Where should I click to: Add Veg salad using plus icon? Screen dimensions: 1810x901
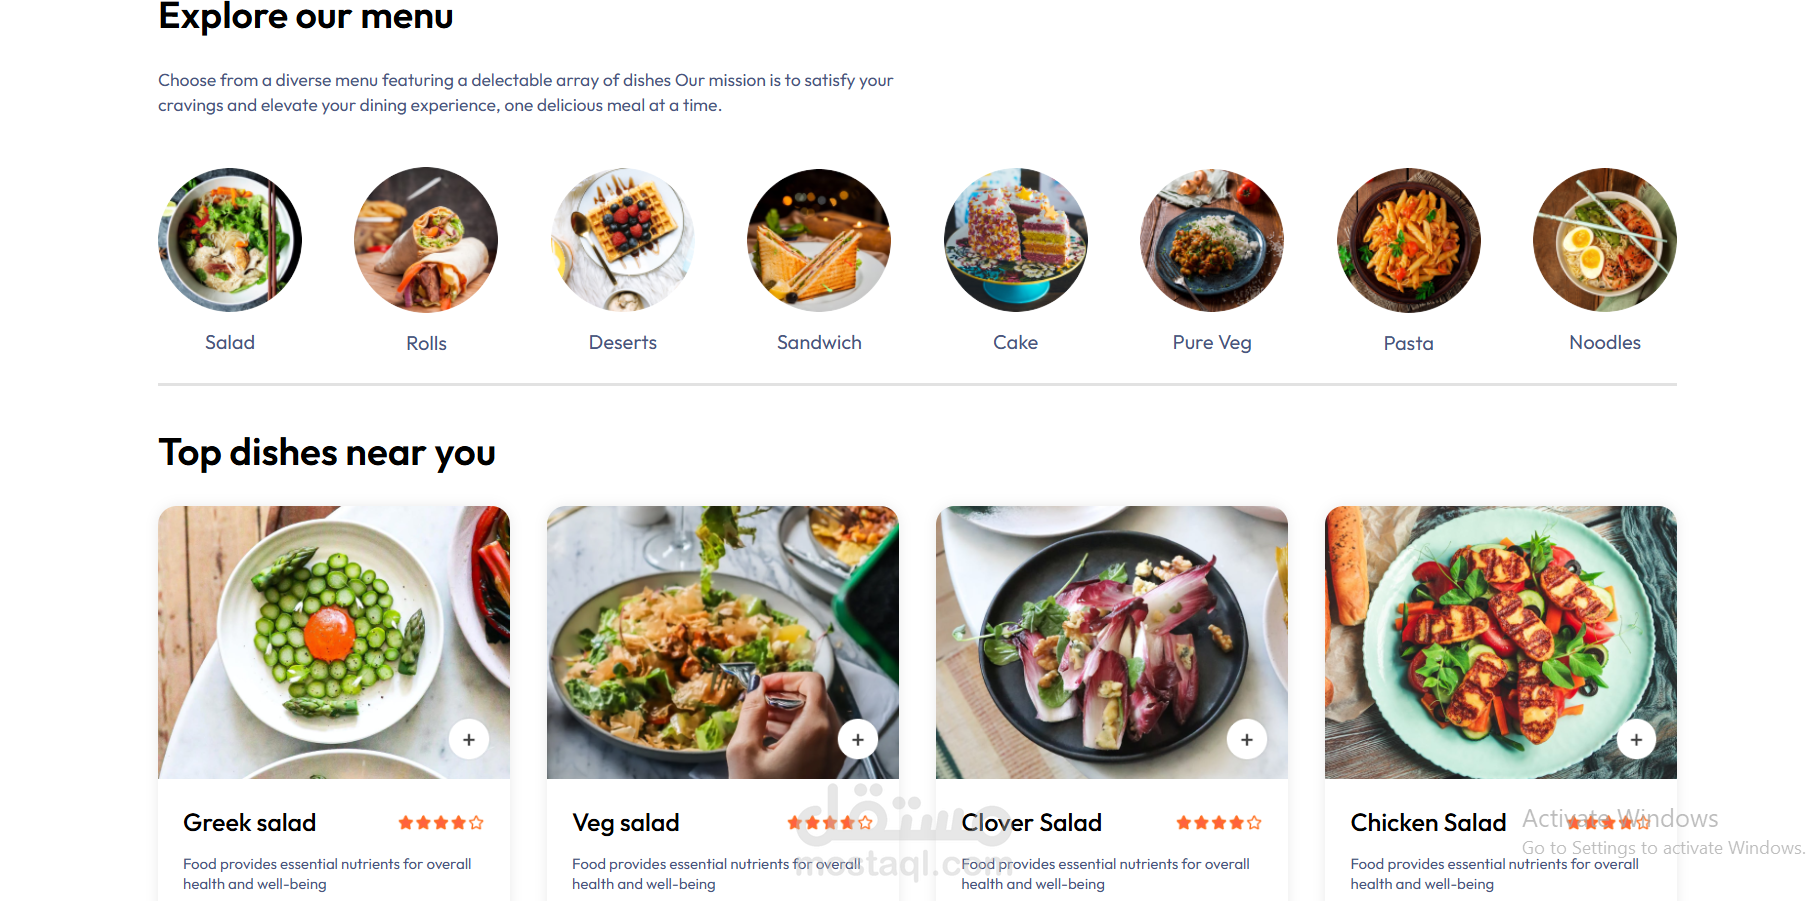tap(858, 740)
